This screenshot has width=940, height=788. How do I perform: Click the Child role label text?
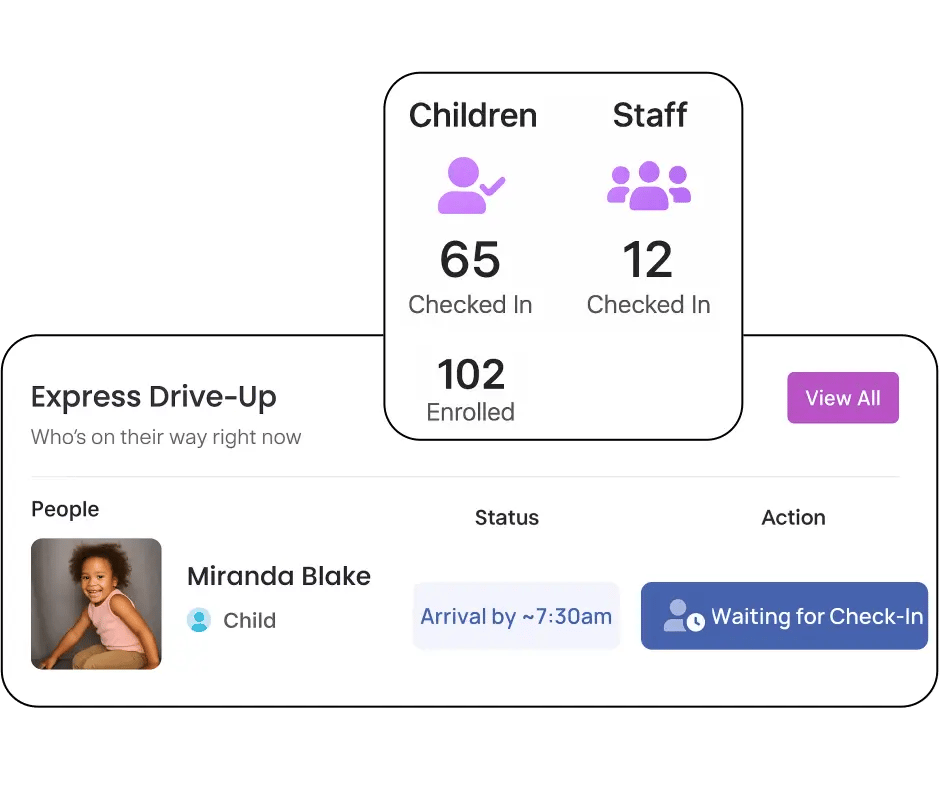click(x=249, y=620)
